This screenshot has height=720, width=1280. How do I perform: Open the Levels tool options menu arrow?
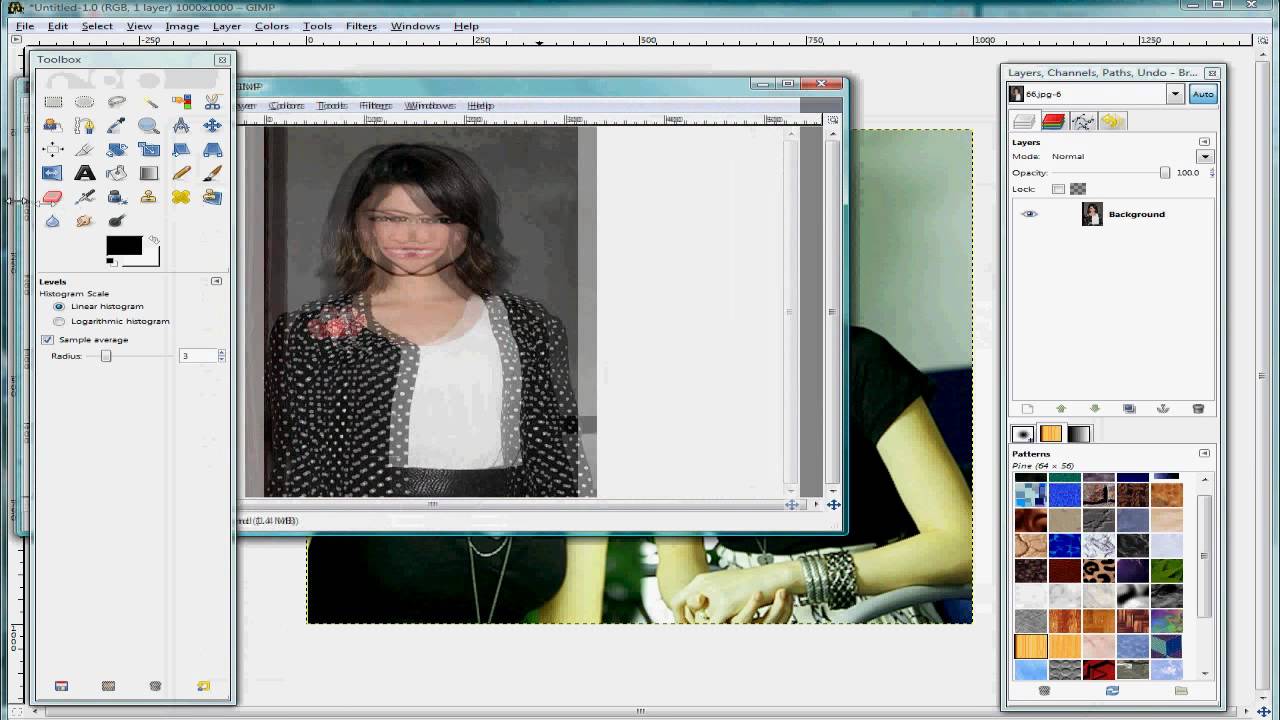tap(216, 282)
